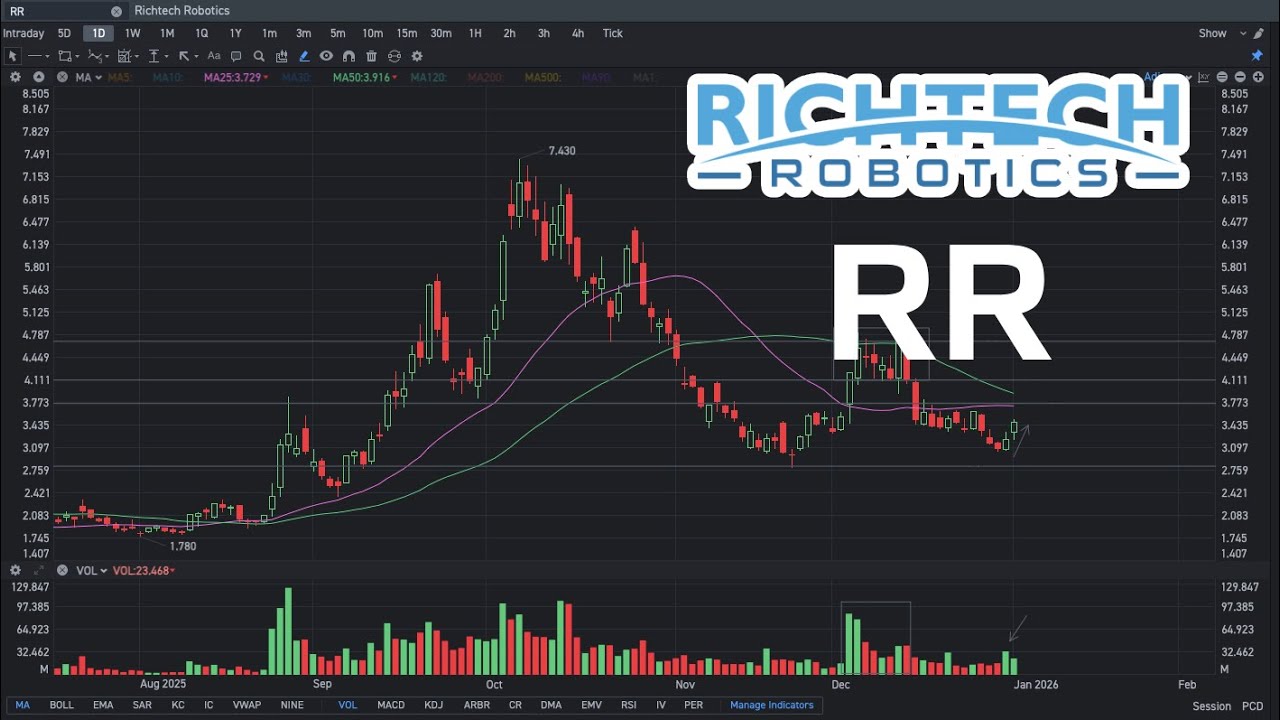Viewport: 1280px width, 720px height.
Task: Pick the arrow annotation tool
Action: 184,56
